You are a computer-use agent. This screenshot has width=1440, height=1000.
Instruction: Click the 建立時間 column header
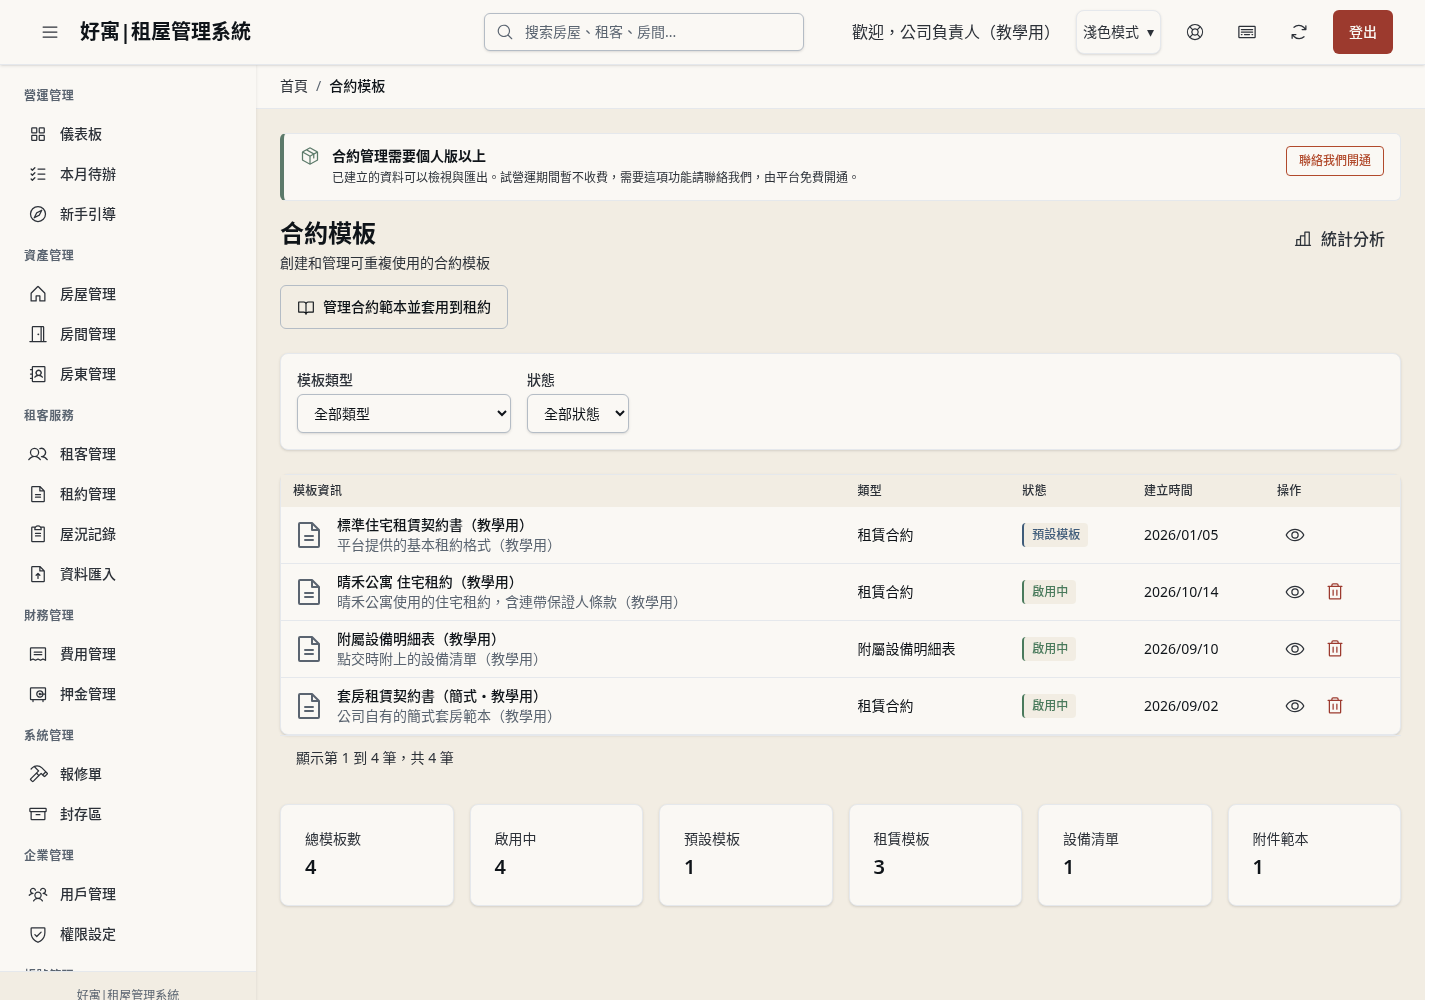(1168, 490)
